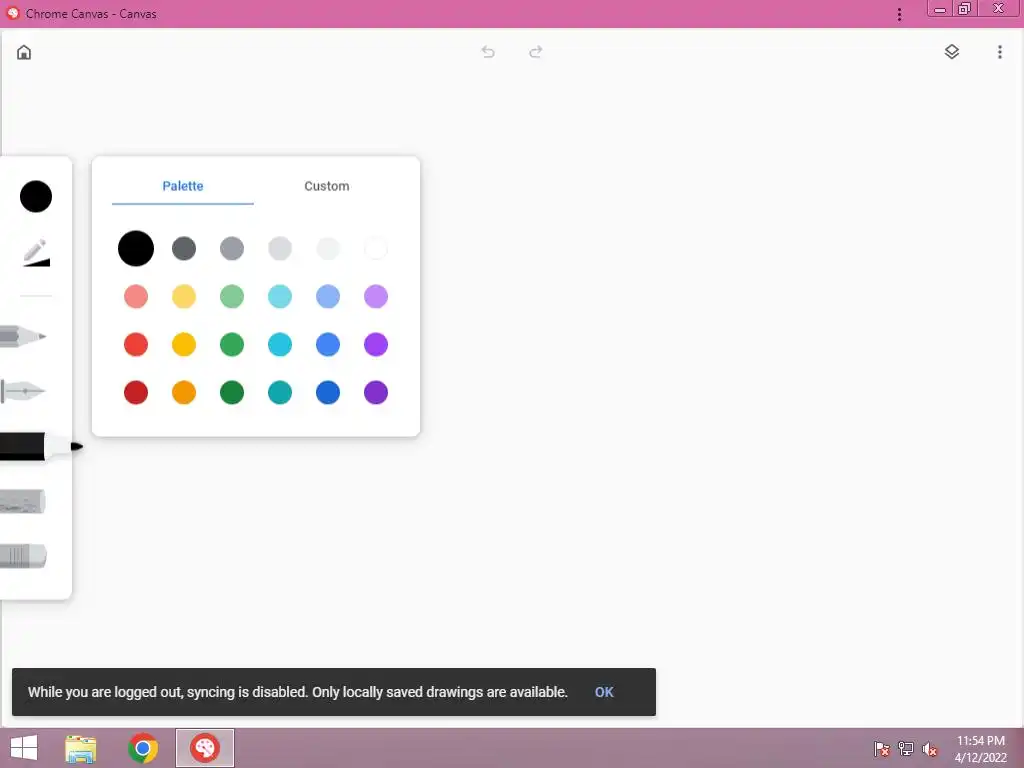Open the Layers panel icon
Image resolution: width=1024 pixels, height=768 pixels.
pyautogui.click(x=952, y=52)
